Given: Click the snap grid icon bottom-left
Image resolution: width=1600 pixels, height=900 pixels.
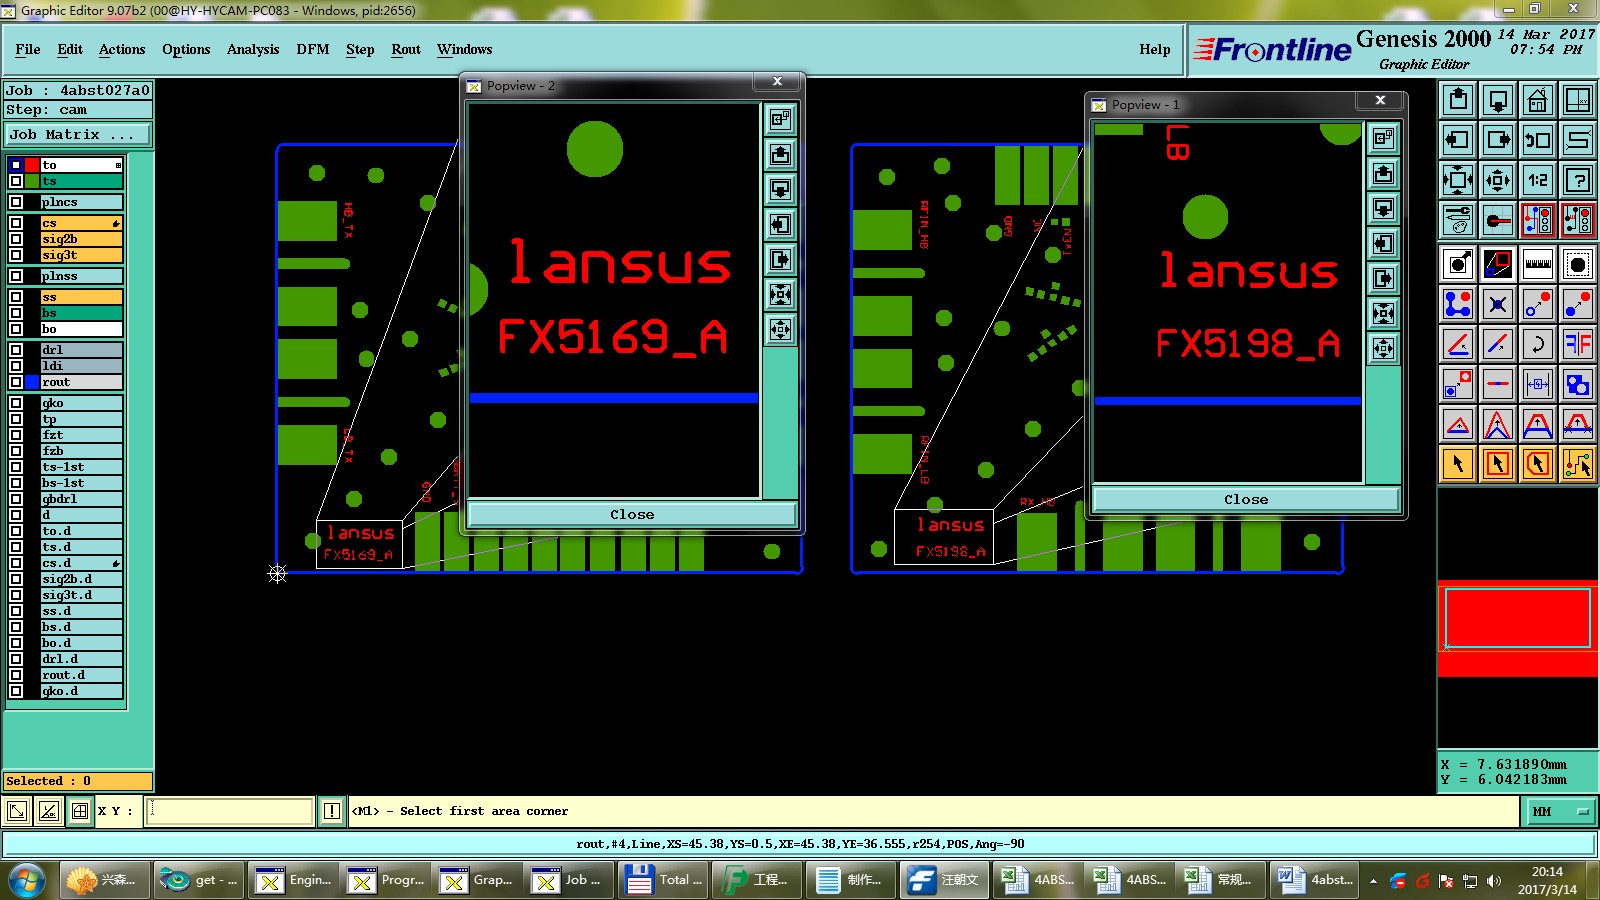Looking at the screenshot, I should (x=80, y=811).
